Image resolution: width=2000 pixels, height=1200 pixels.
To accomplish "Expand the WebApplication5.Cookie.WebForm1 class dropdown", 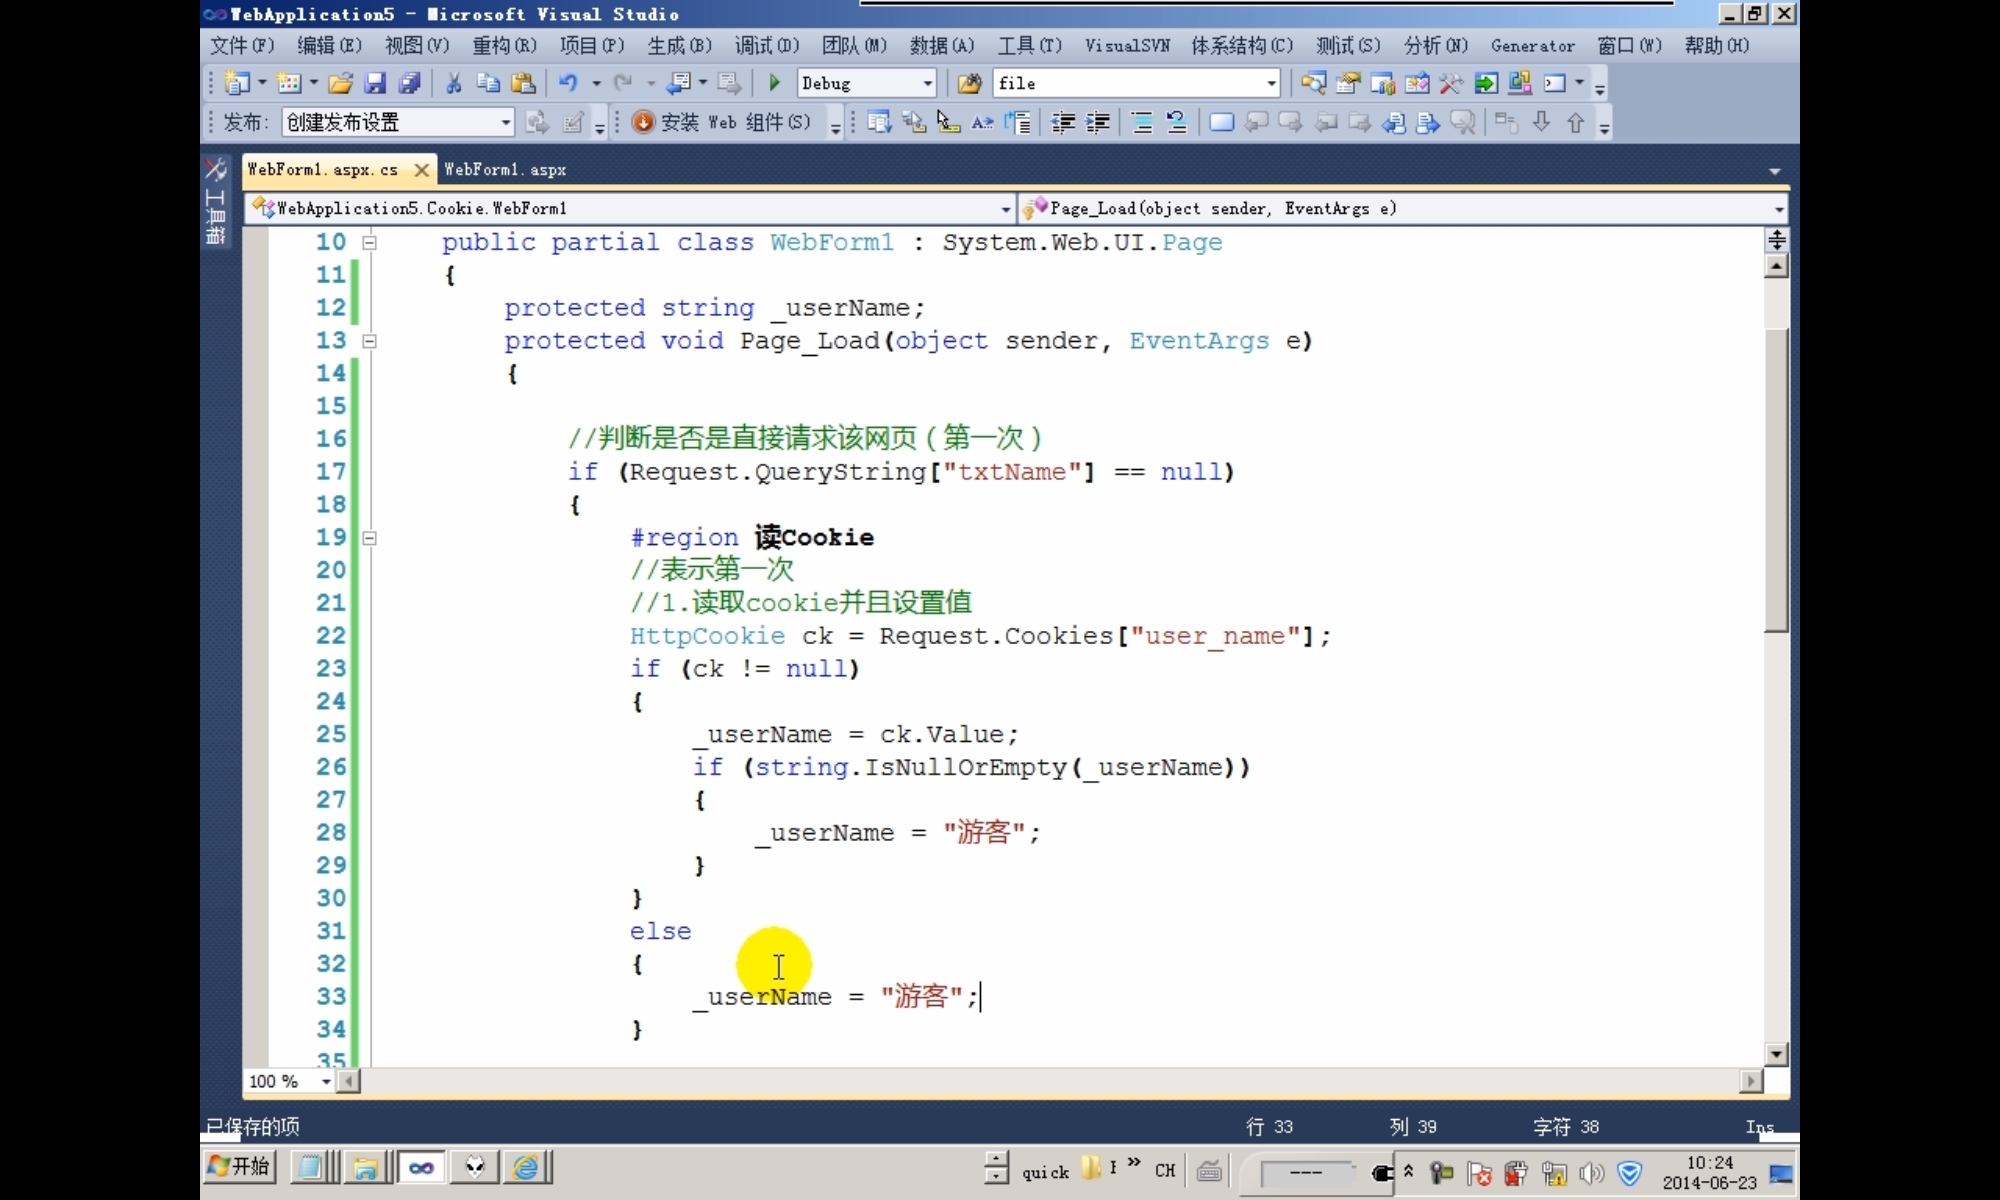I will tap(1005, 208).
